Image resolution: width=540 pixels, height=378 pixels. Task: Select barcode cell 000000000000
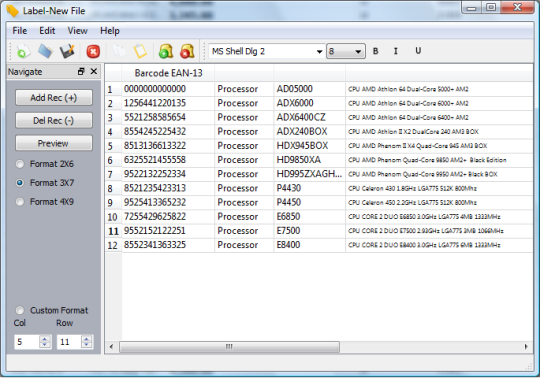point(168,89)
